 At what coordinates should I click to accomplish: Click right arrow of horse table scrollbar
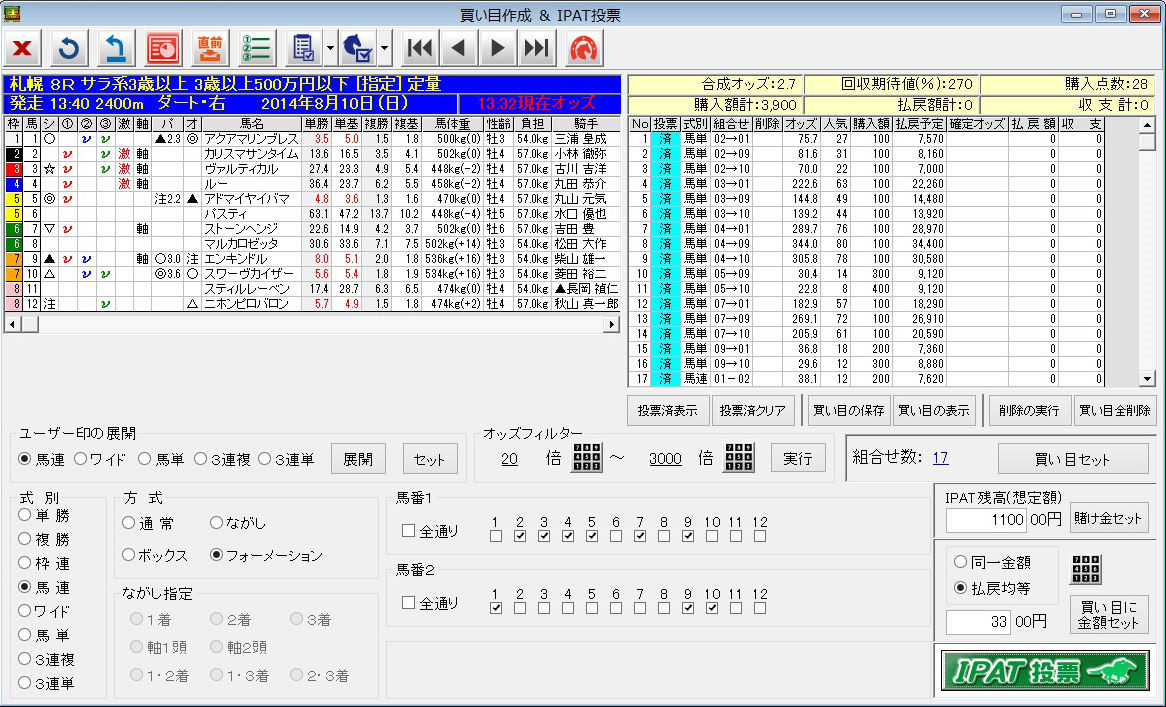611,324
